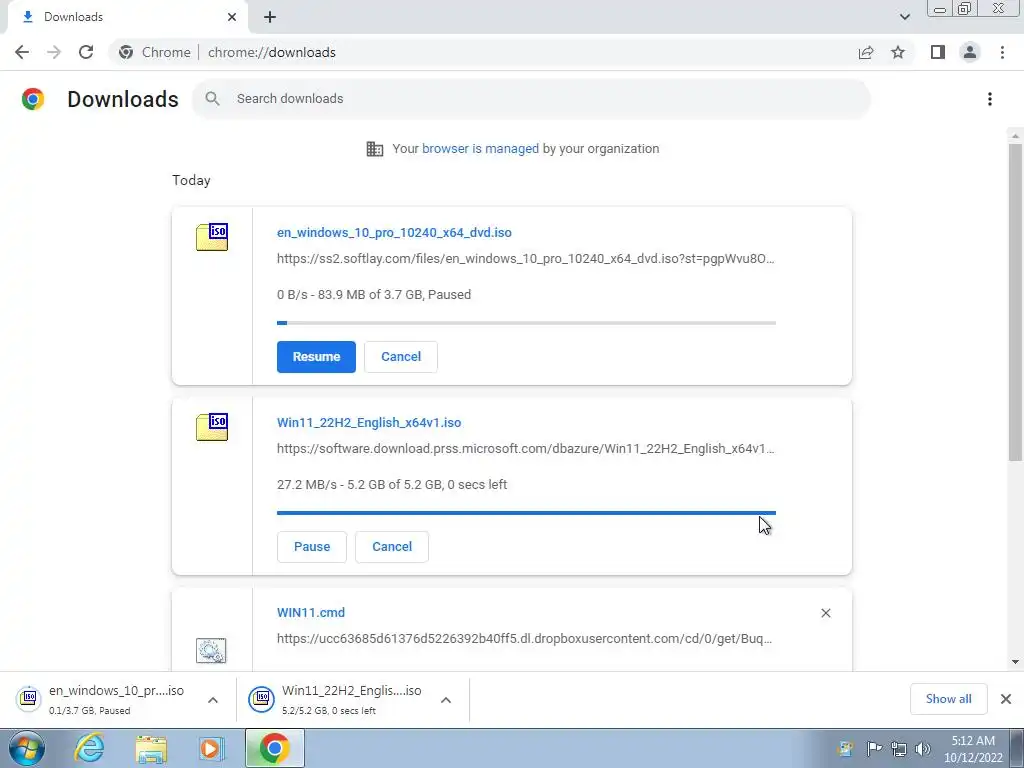Click the Windows 10 ISO progress bar
The image size is (1024, 768).
pos(526,323)
